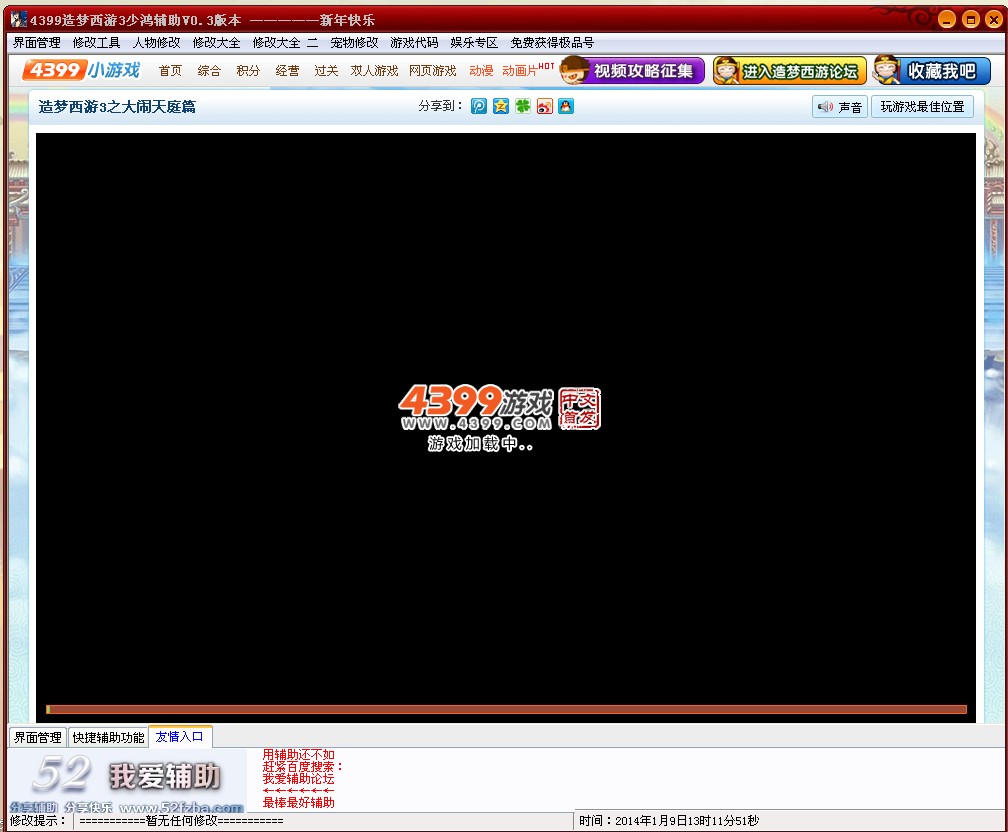Open the 双人游戏 category
Image resolution: width=1008 pixels, height=832 pixels.
click(374, 71)
